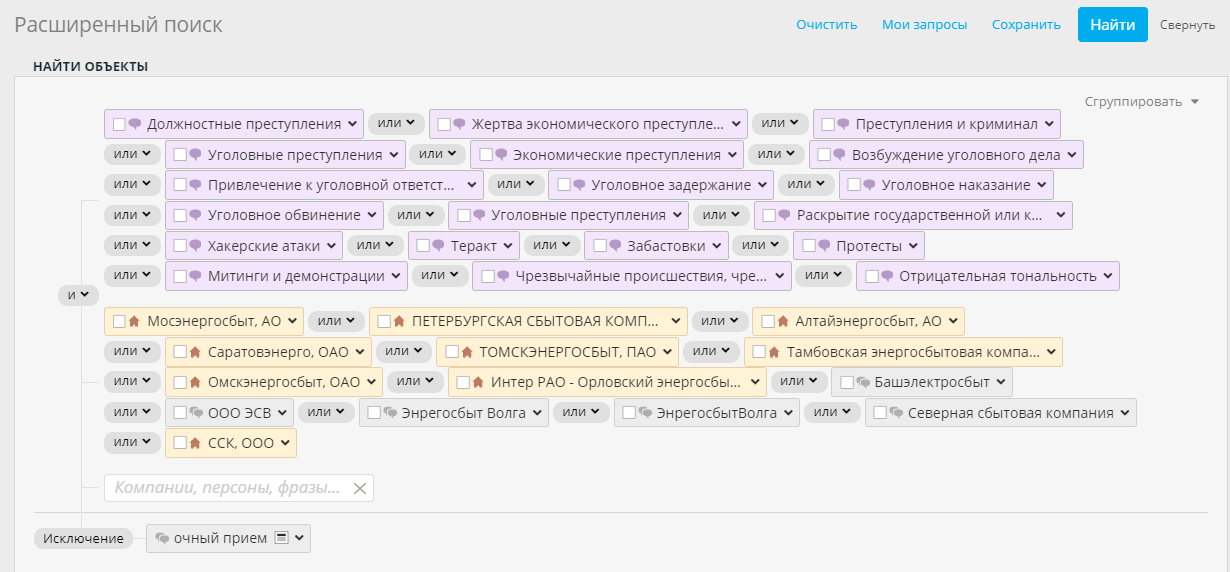
Task: Click the НАЙТИ ОБЪЕКТЫ heading
Action: point(90,67)
